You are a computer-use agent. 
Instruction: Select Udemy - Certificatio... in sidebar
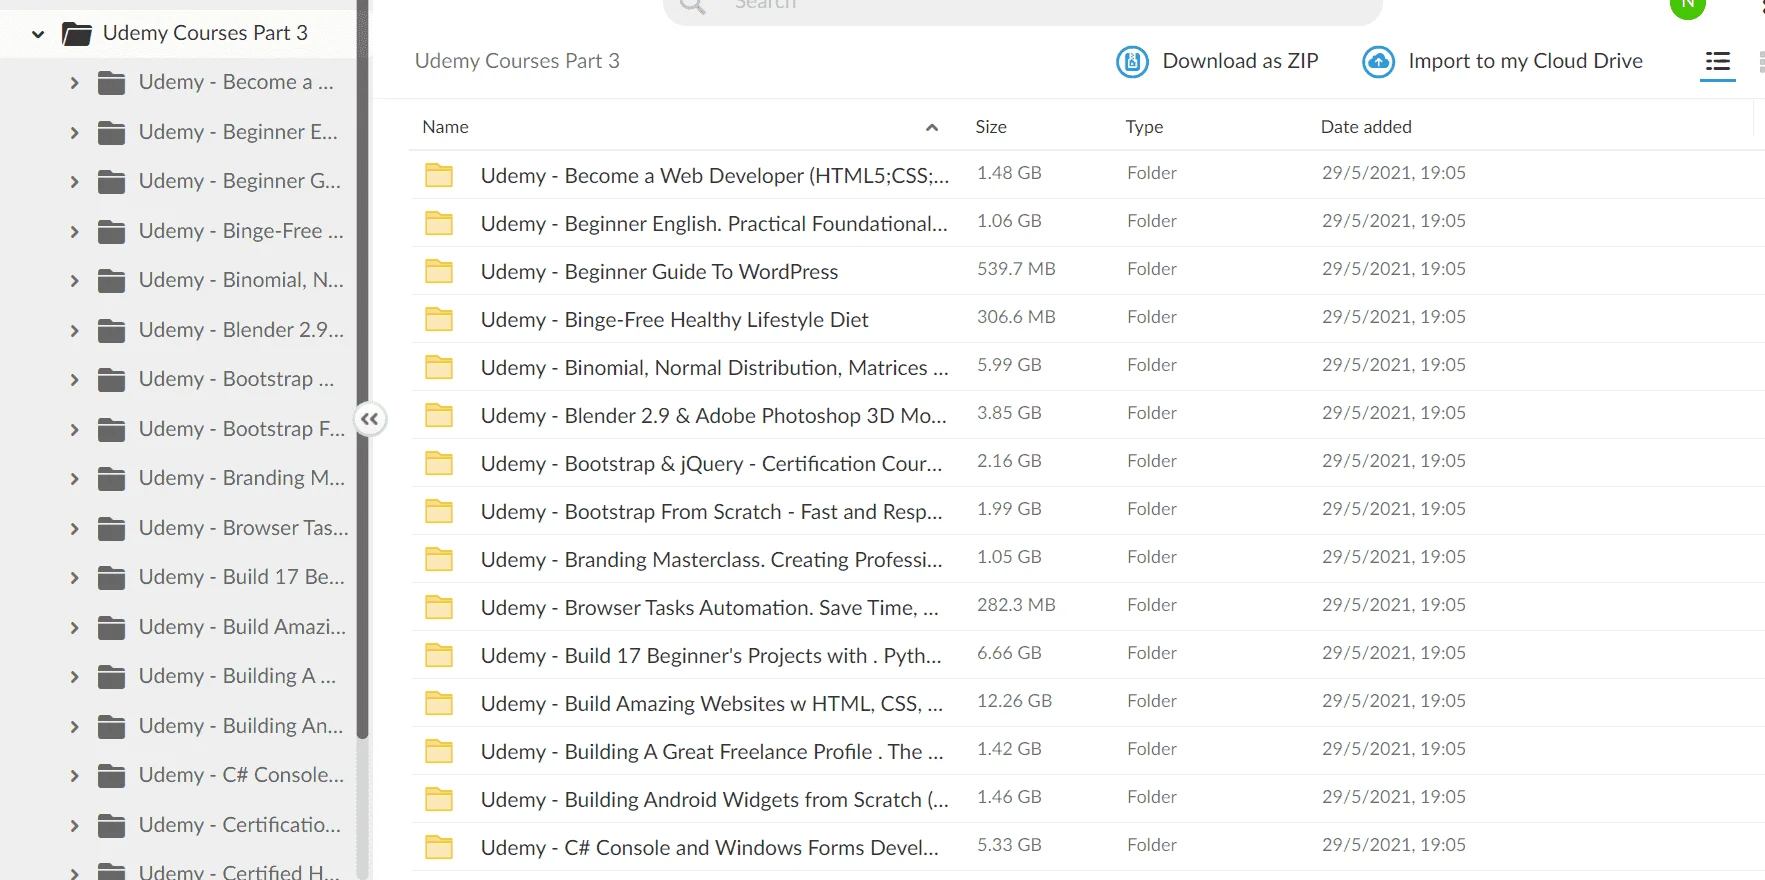(x=240, y=825)
